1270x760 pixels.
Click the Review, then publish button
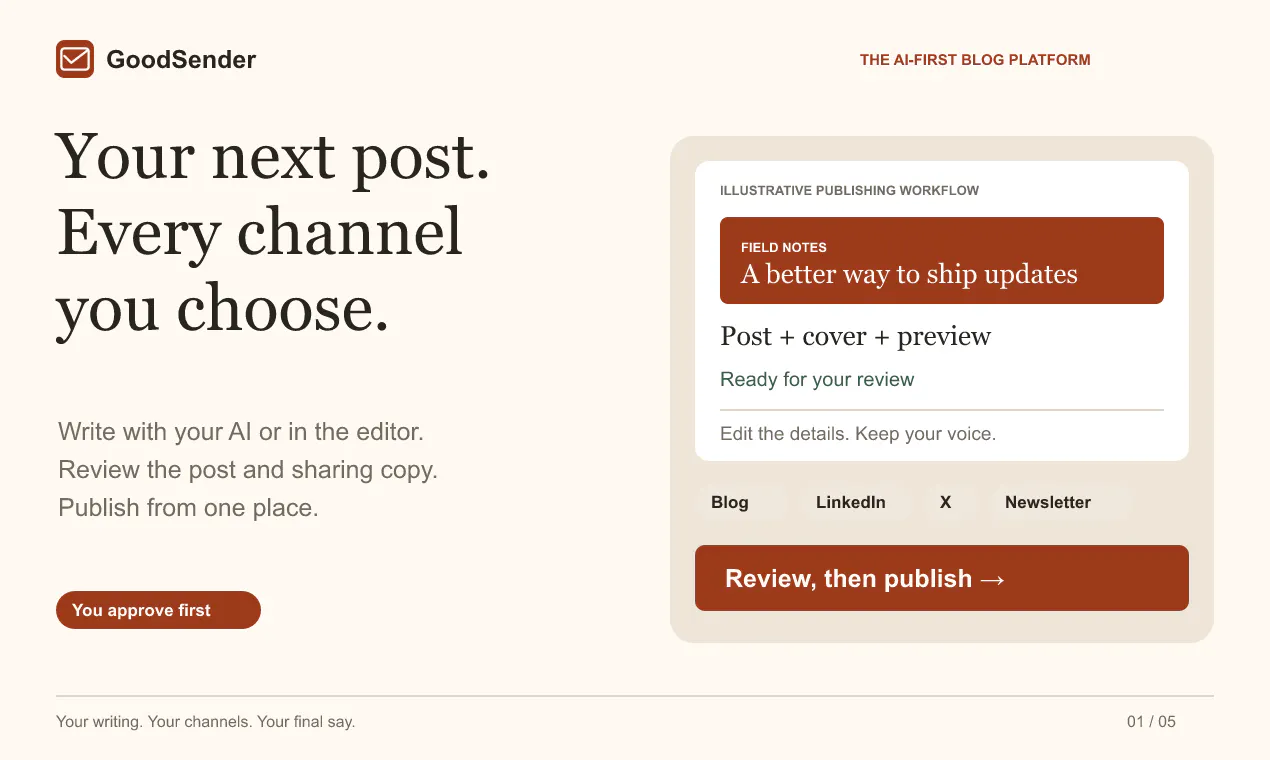(x=942, y=578)
